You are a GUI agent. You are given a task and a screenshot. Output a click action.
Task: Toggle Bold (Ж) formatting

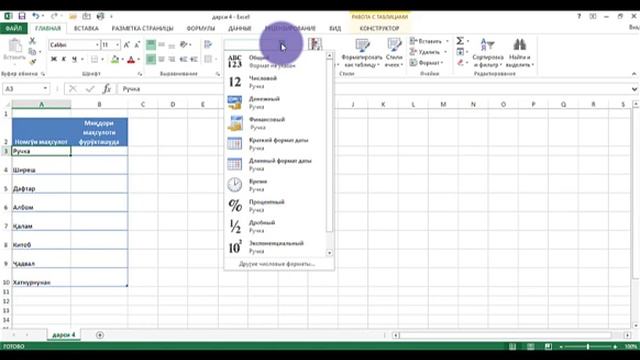pyautogui.click(x=53, y=60)
